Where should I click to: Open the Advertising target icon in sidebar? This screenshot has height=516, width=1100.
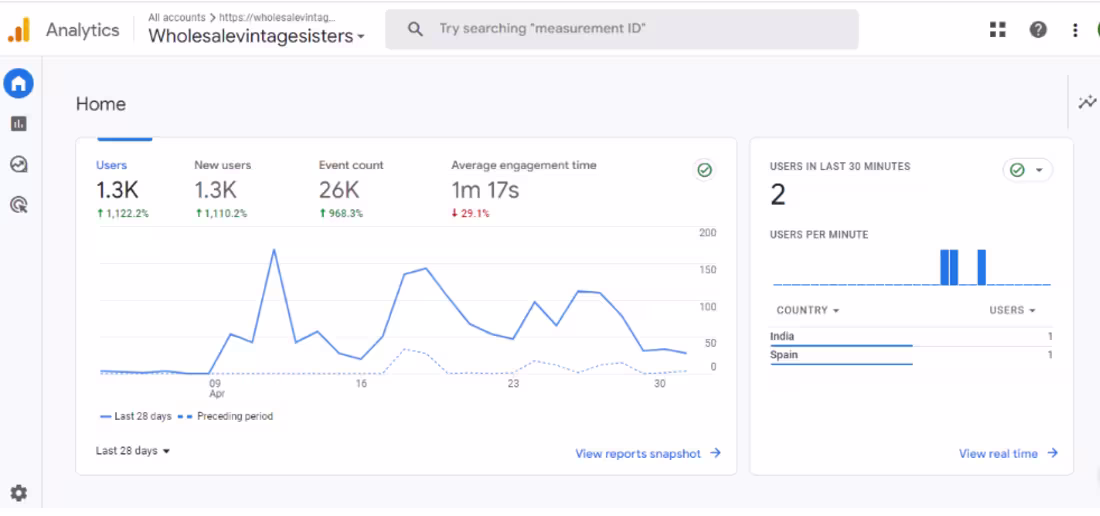point(19,205)
